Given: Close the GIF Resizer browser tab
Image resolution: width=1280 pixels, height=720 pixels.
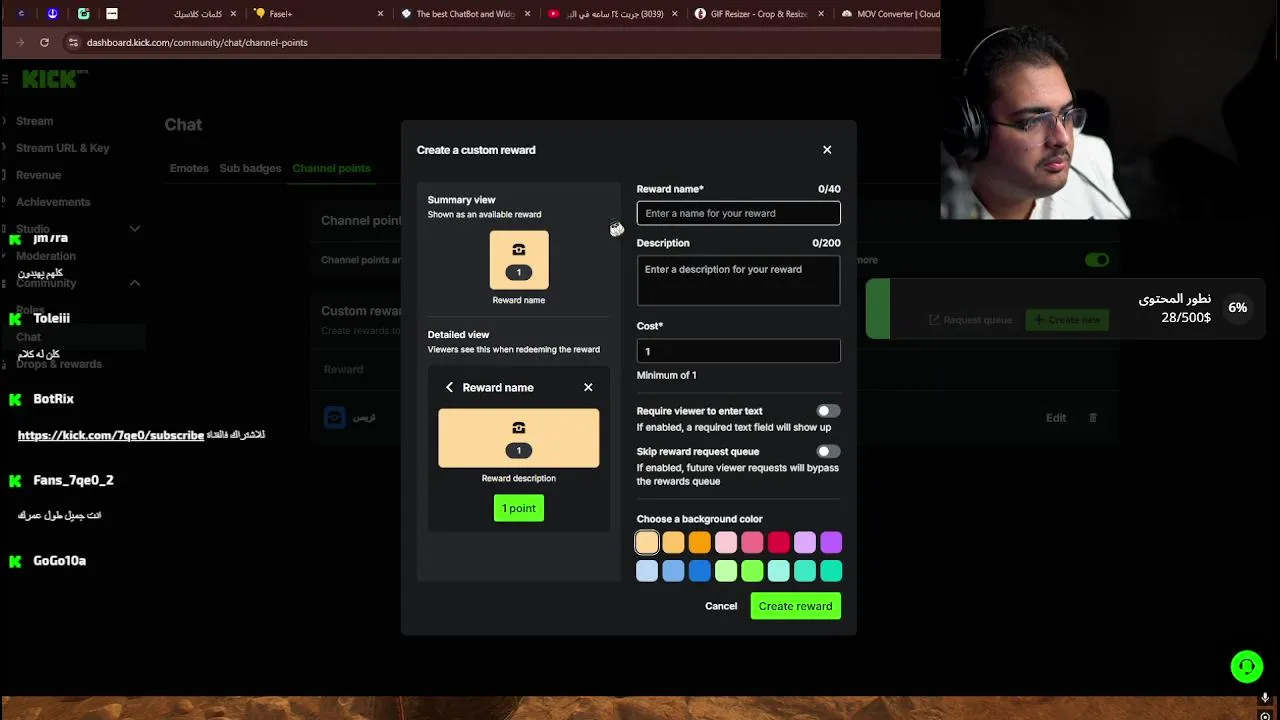Looking at the screenshot, I should click(821, 14).
